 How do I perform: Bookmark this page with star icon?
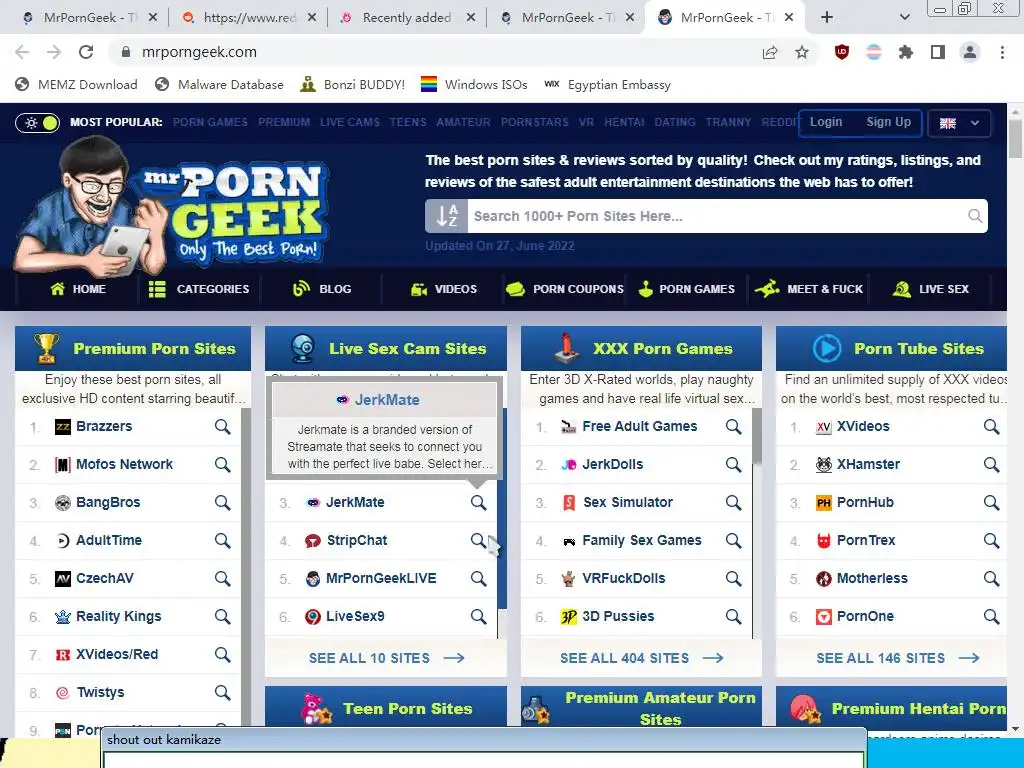tap(802, 52)
